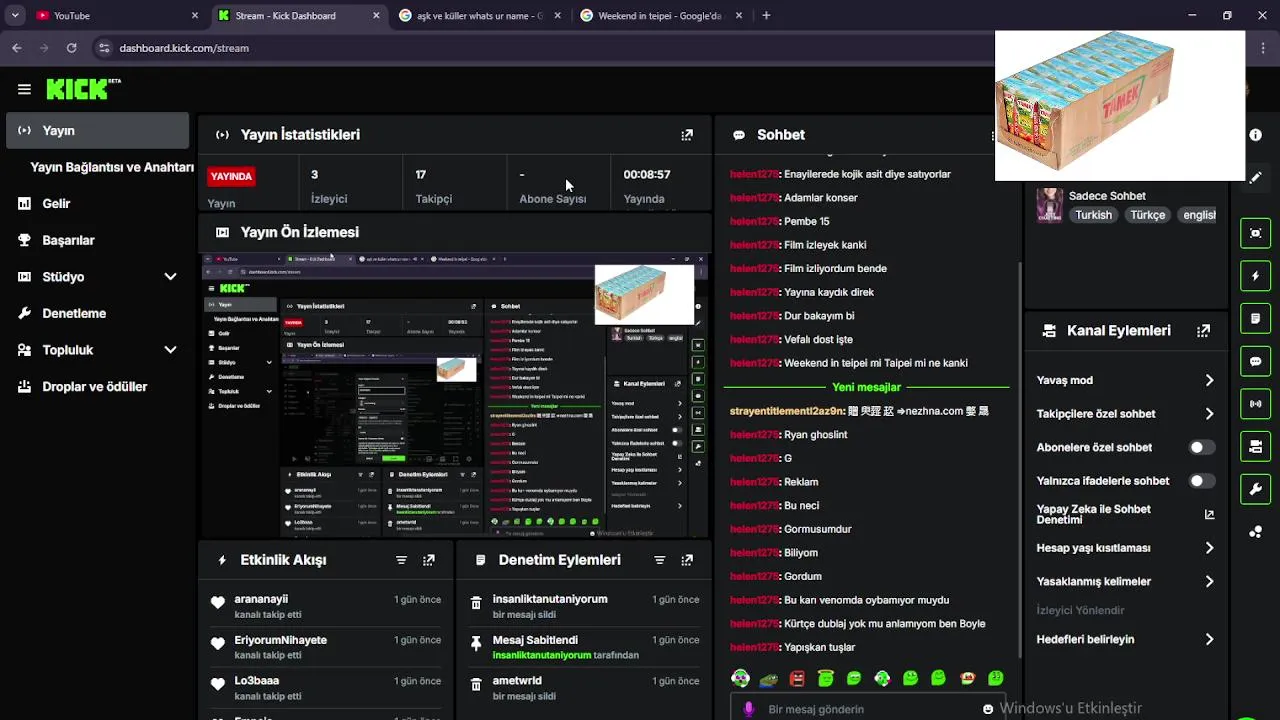
Task: Pop out the Denetim Eylemleri panel
Action: tap(687, 561)
